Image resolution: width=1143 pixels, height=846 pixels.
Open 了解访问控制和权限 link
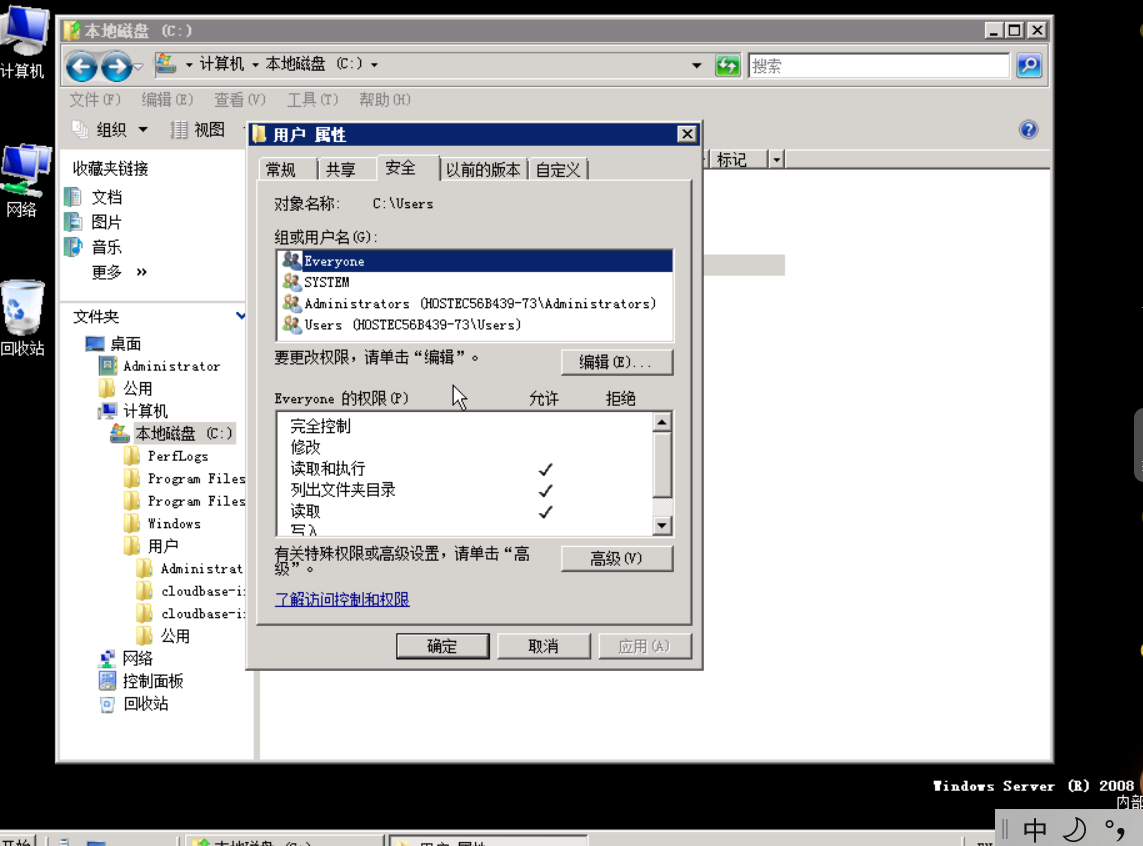point(342,599)
